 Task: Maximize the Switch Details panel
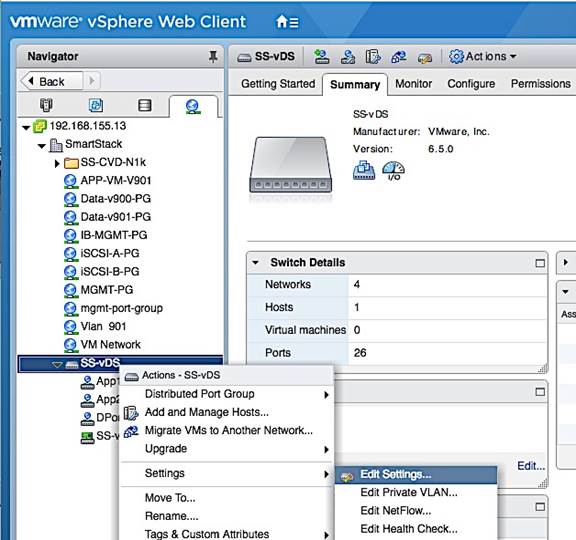coord(540,263)
